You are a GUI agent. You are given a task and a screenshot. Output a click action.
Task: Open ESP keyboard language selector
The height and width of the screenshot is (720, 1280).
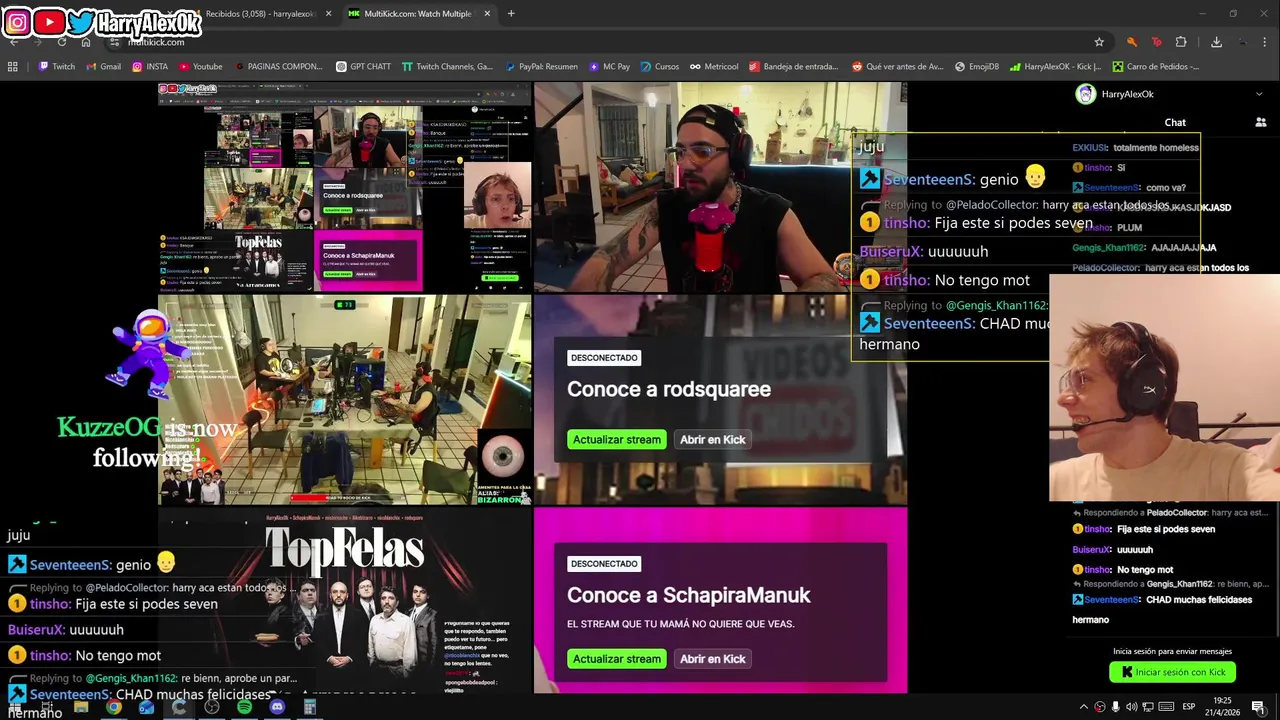pos(1189,707)
